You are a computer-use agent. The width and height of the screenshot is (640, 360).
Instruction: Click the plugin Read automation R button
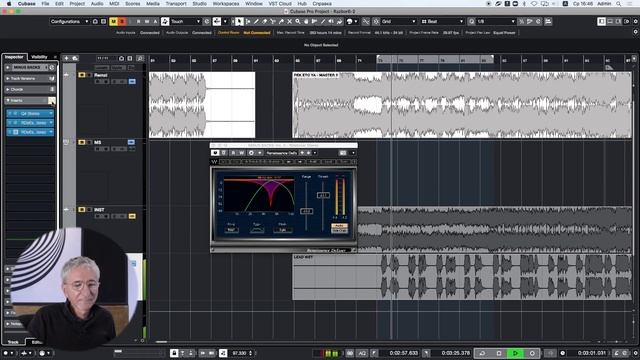coord(233,153)
